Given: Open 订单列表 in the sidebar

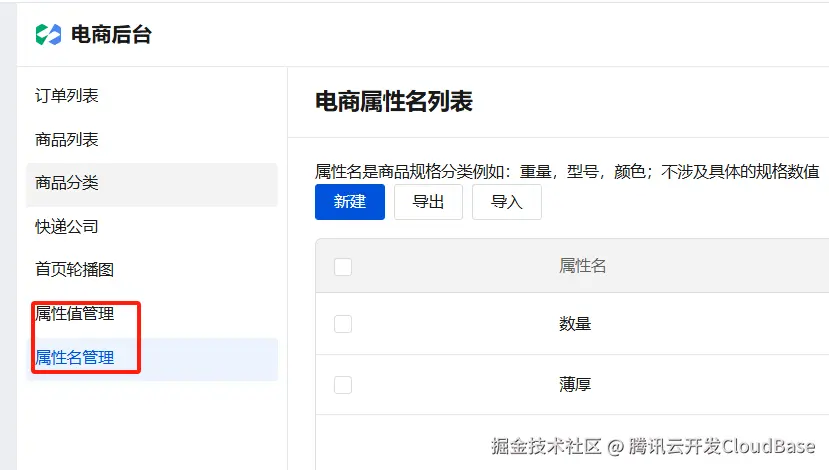Looking at the screenshot, I should pyautogui.click(x=67, y=96).
